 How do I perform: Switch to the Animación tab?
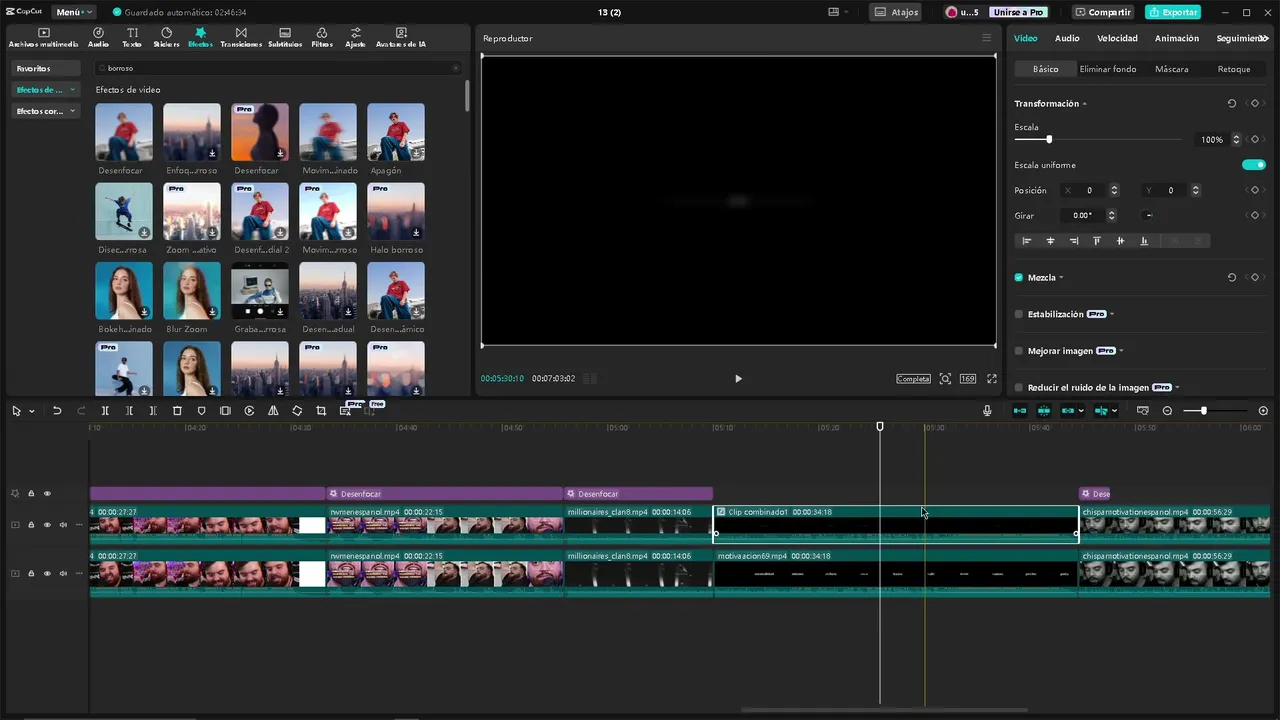1177,38
